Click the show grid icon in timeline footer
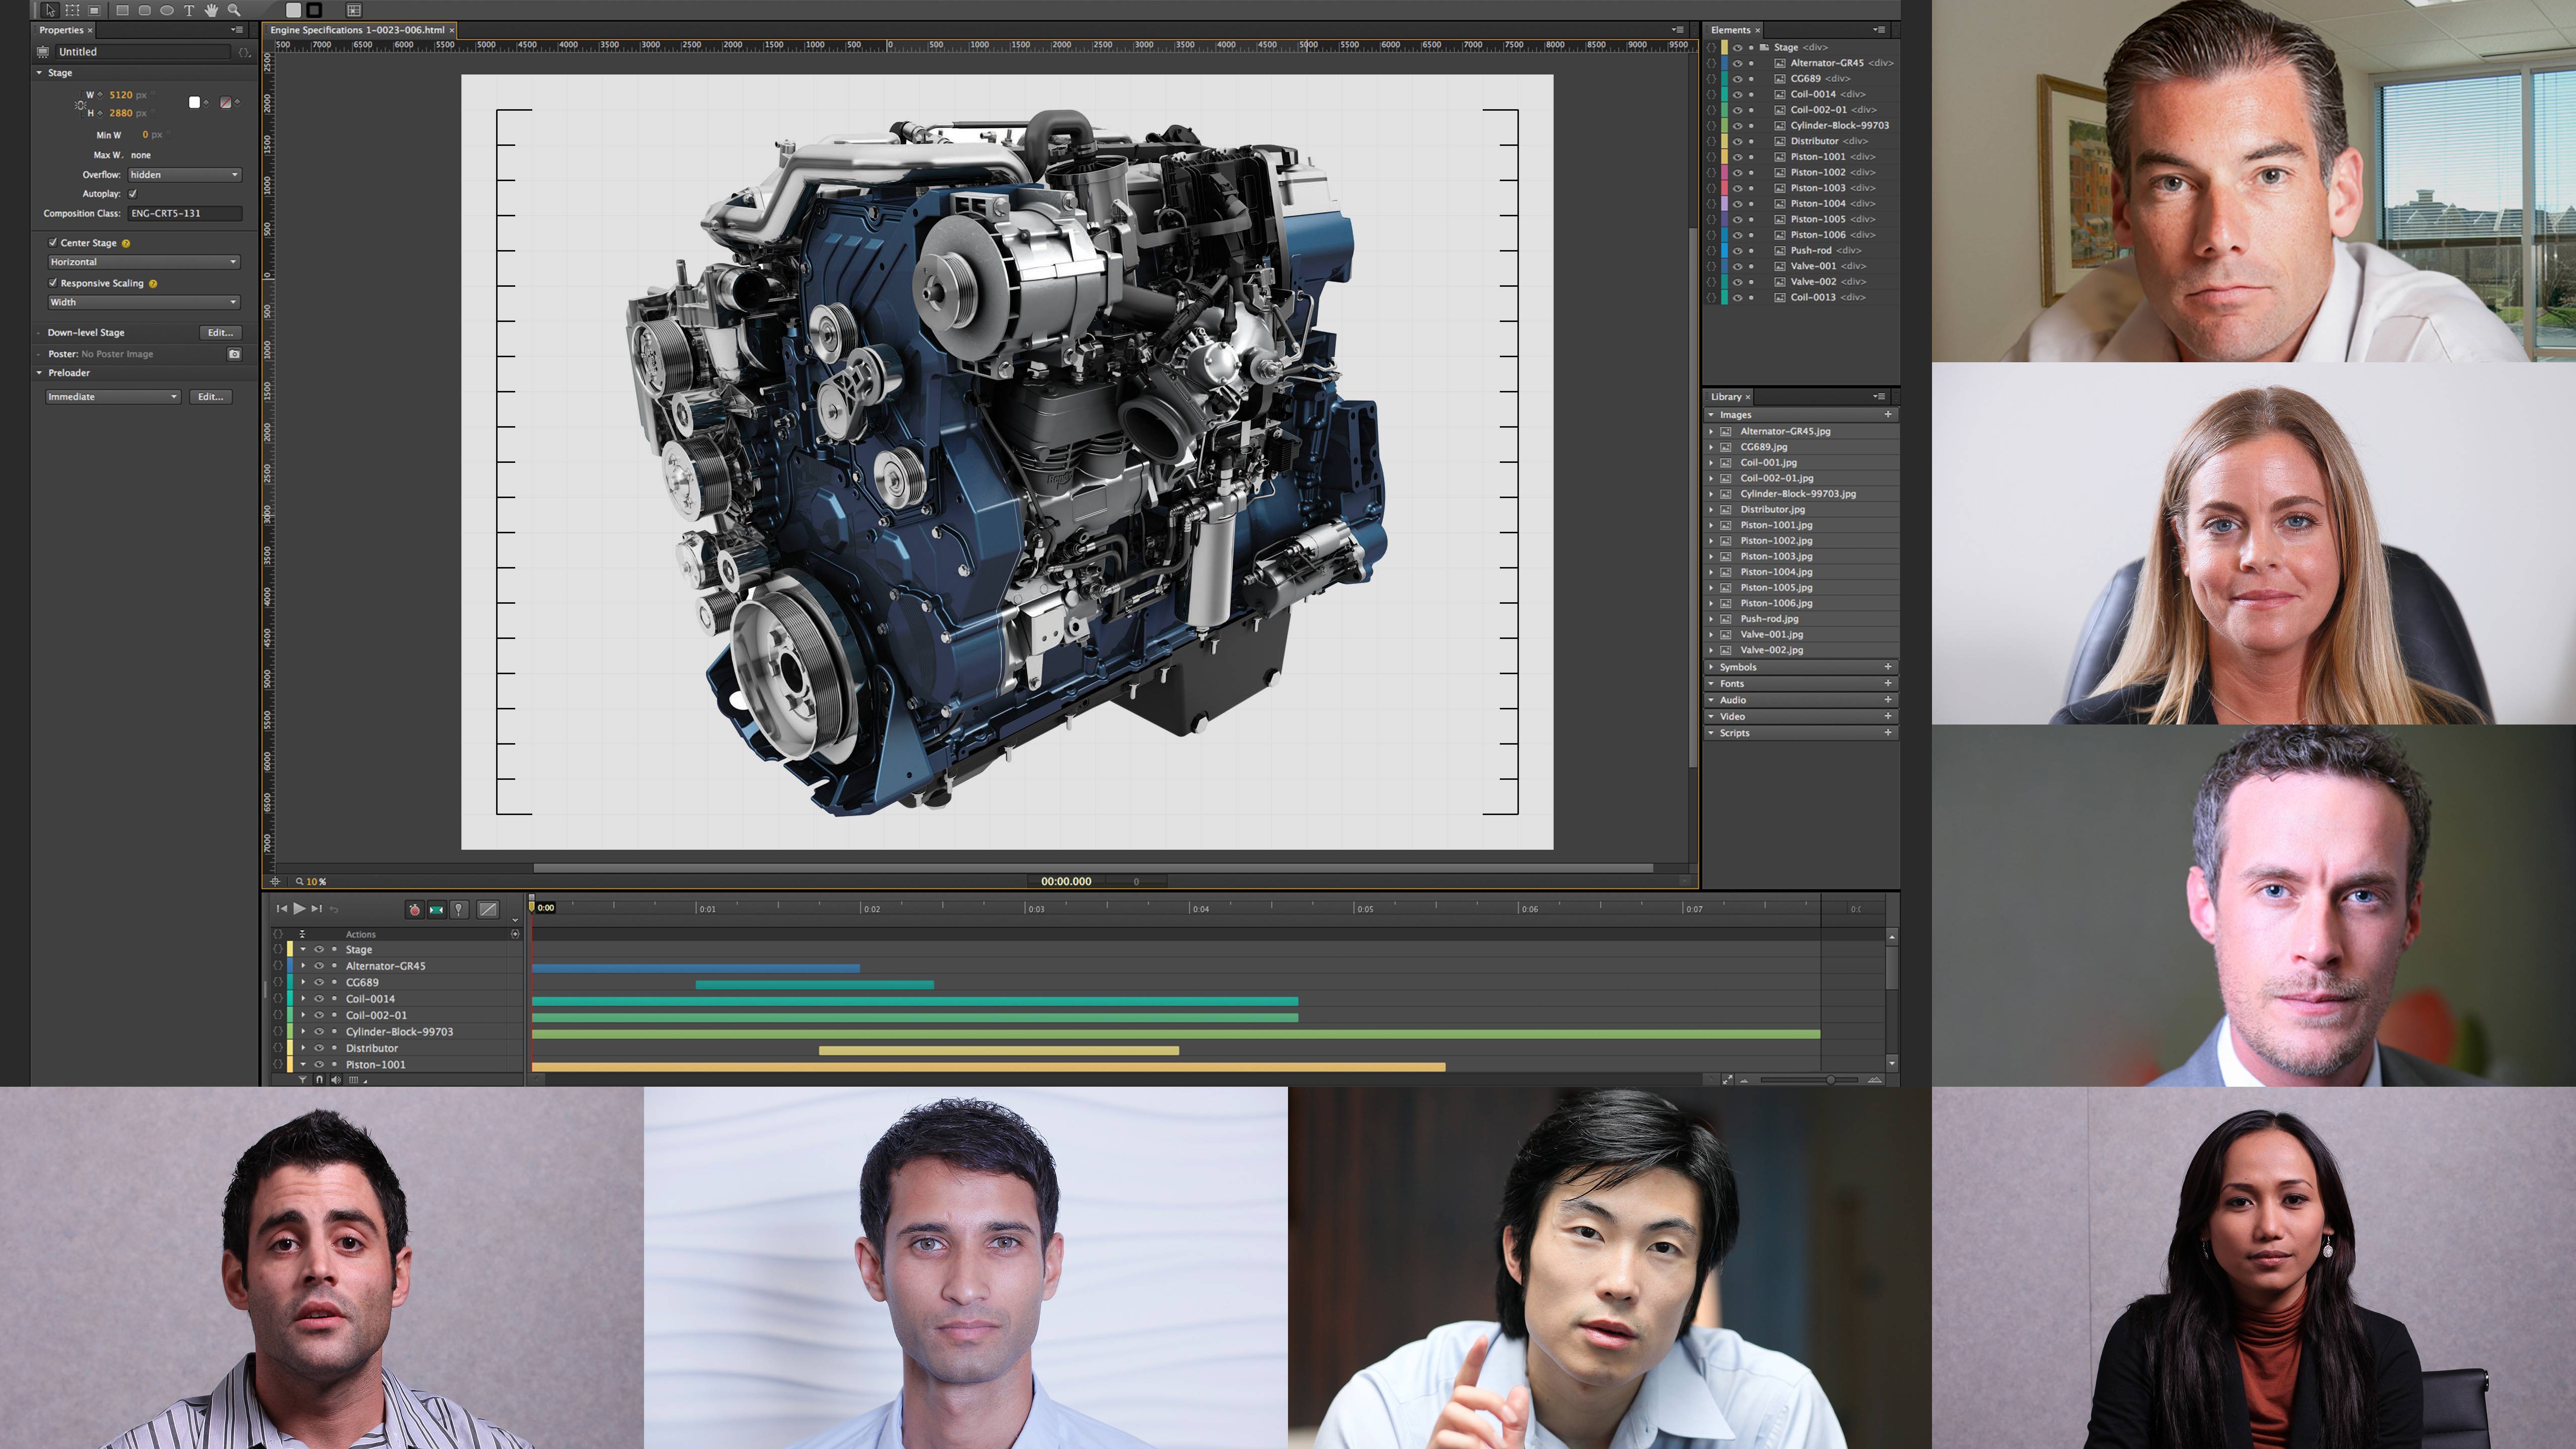 (353, 1079)
